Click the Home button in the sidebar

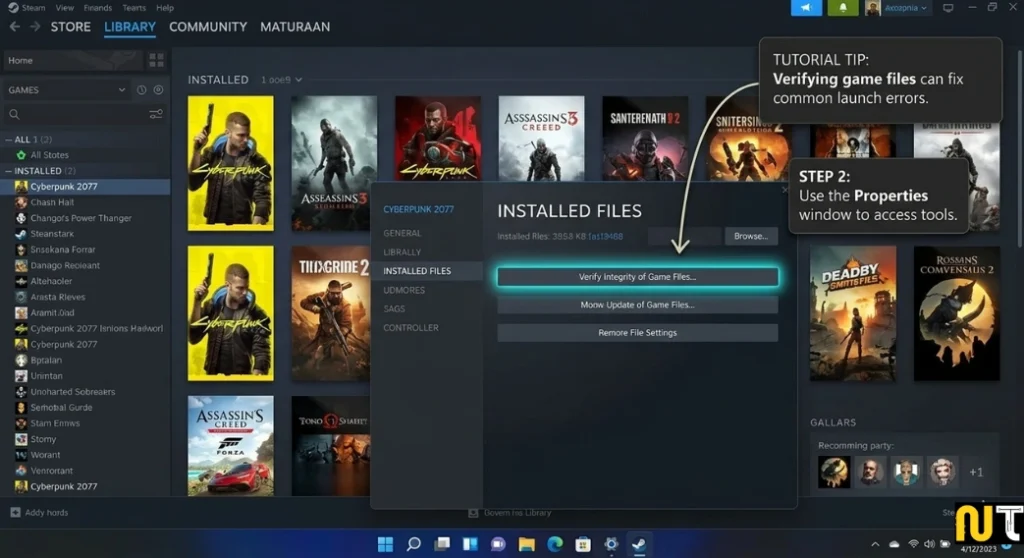72,60
